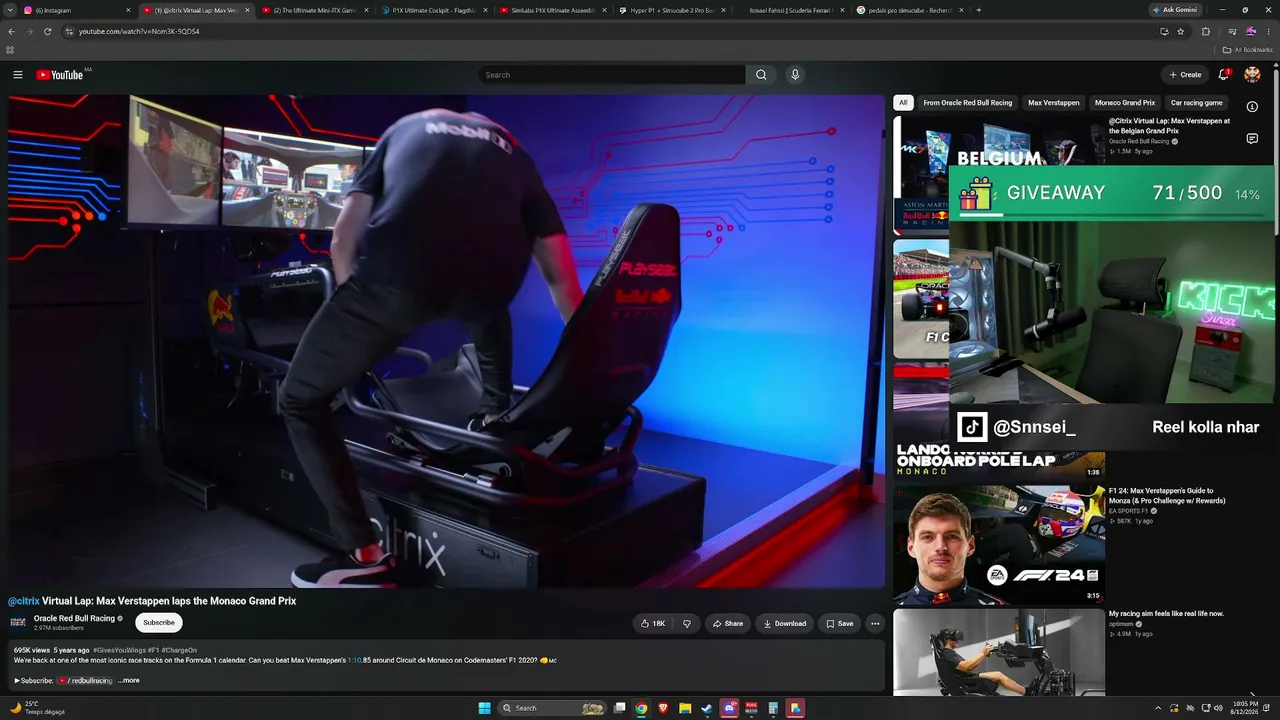Select the 'Car racing game' filter chip
This screenshot has height=720, width=1280.
coord(1197,103)
